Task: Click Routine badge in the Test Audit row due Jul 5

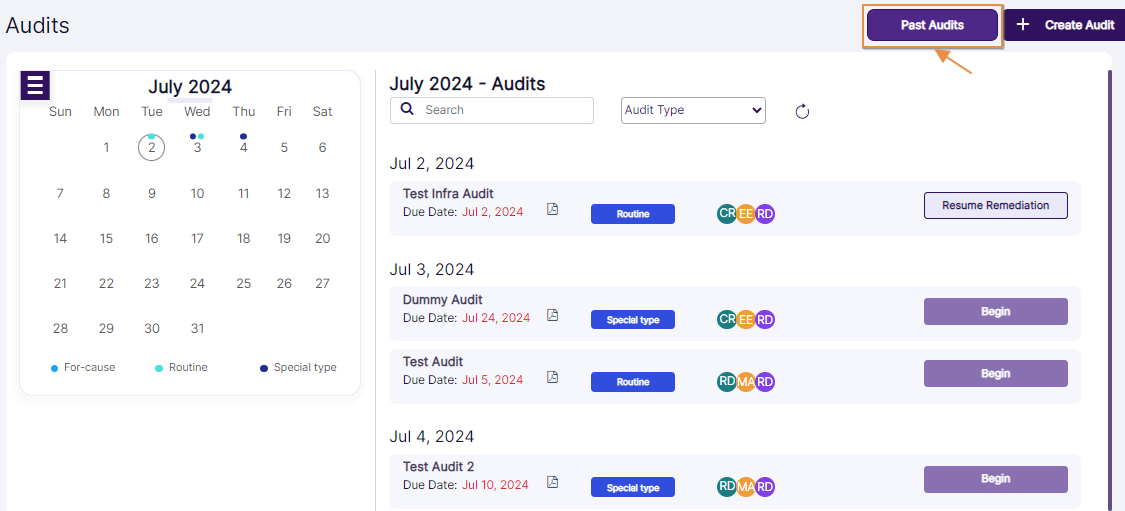Action: click(633, 382)
